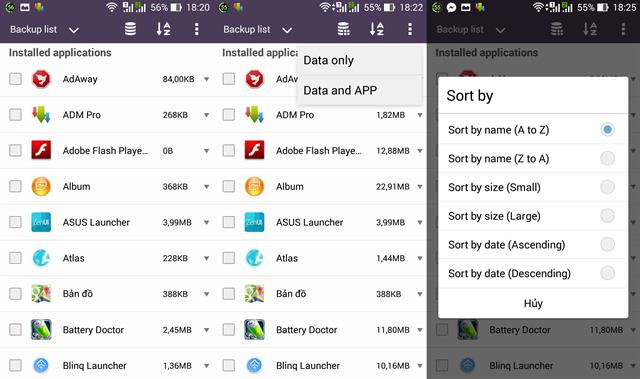Tap Messenger notification icon in right status bar
Viewport: 640px width, 379px height.
point(451,7)
